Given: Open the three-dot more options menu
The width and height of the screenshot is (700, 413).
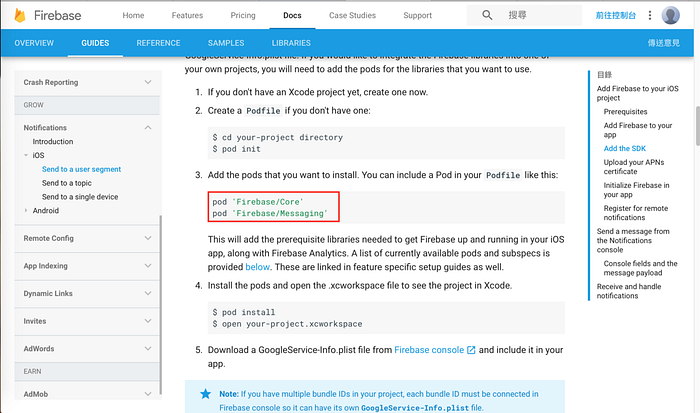Looking at the screenshot, I should coord(650,15).
